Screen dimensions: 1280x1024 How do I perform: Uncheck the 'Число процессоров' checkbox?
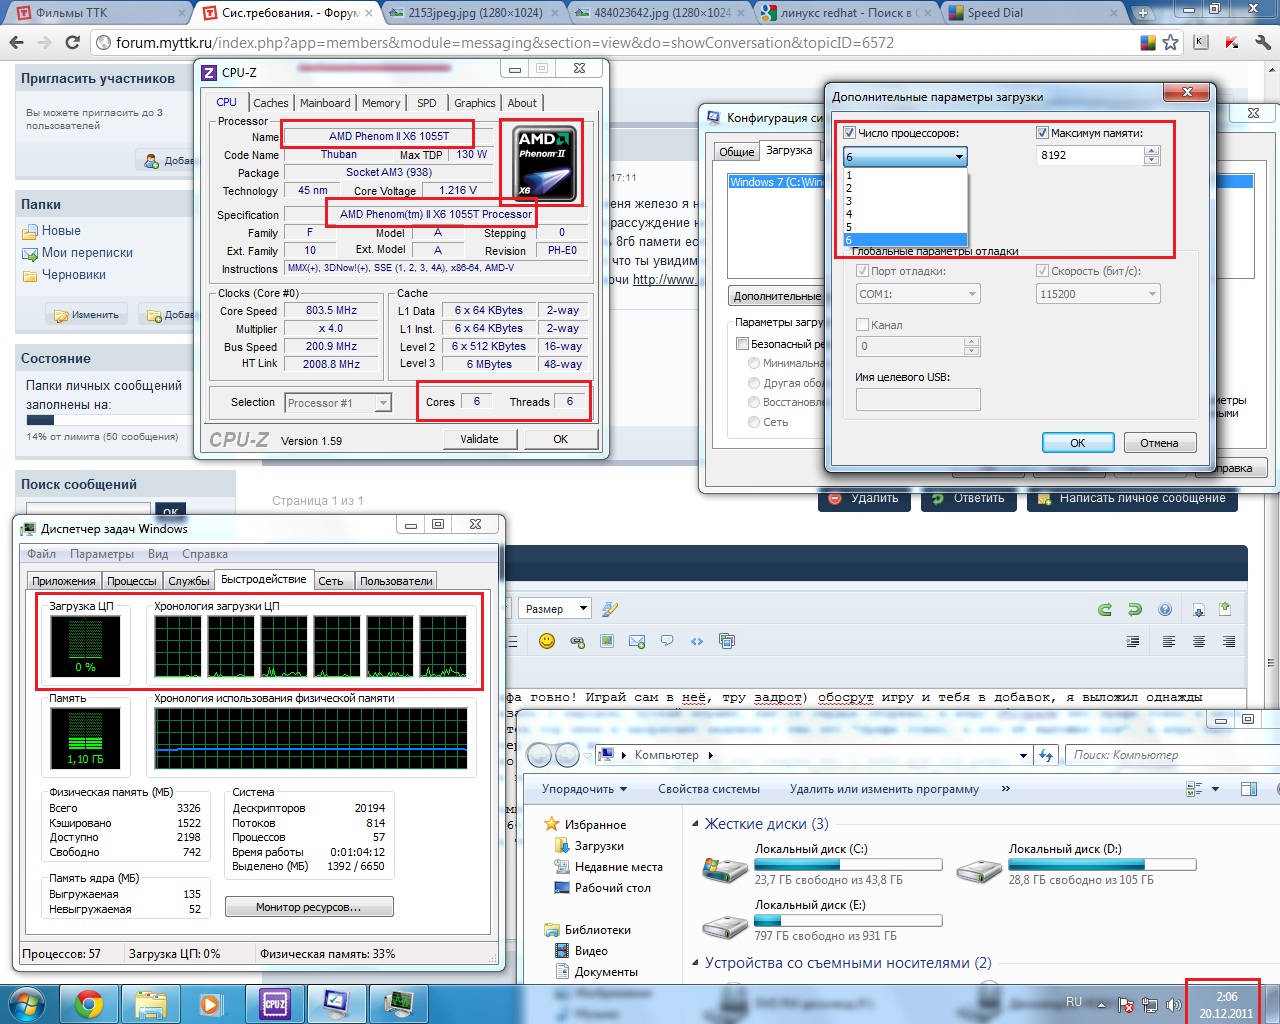click(850, 133)
